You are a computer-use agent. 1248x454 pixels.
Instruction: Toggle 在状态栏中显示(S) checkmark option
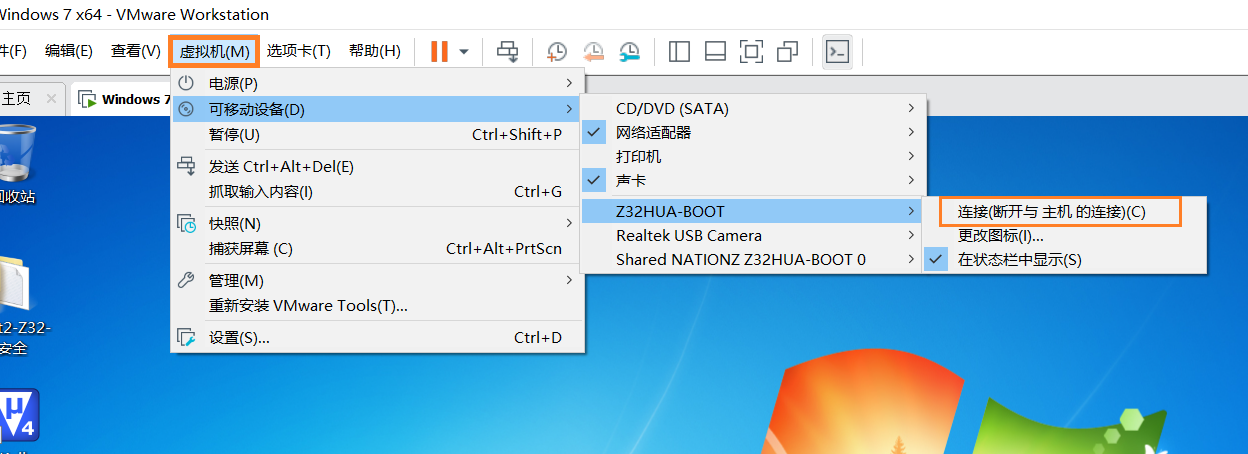pos(1063,260)
